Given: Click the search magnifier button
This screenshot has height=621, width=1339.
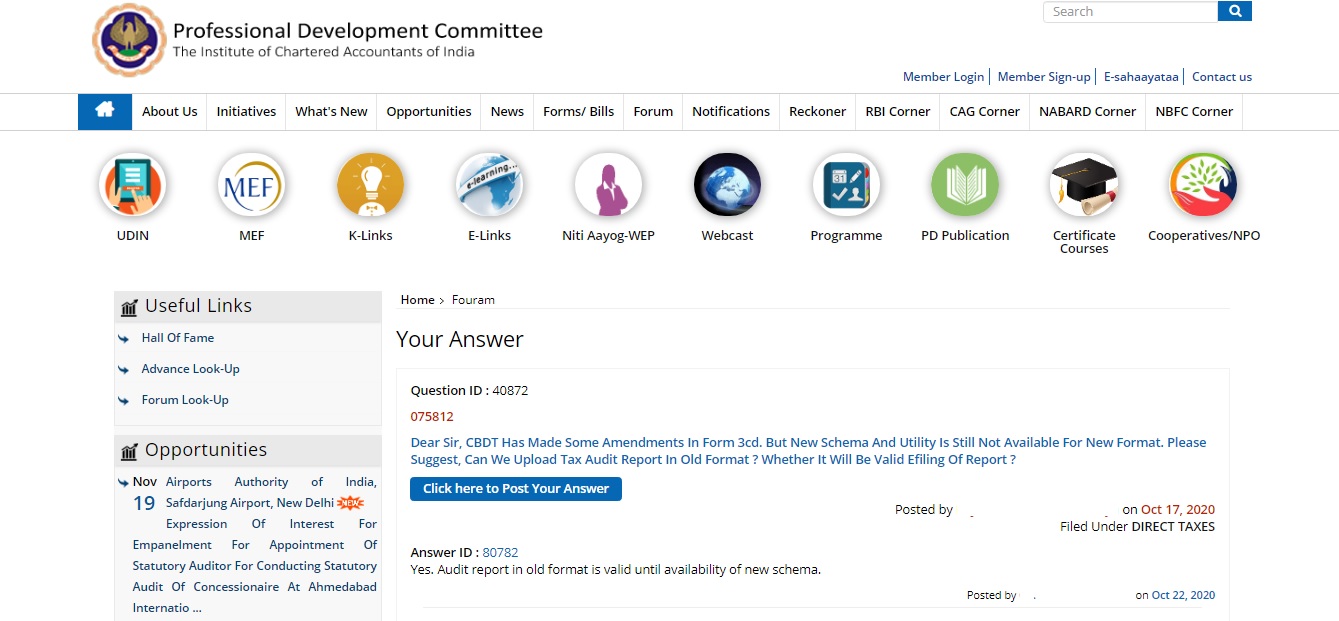Looking at the screenshot, I should (1234, 12).
